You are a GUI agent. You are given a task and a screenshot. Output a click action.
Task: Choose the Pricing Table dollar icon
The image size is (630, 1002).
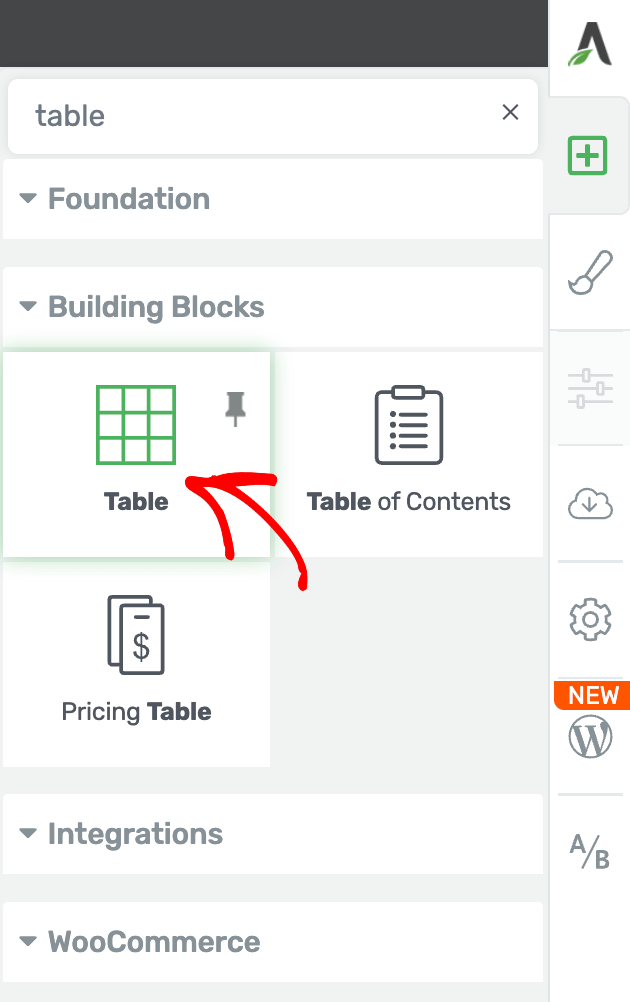pyautogui.click(x=136, y=635)
